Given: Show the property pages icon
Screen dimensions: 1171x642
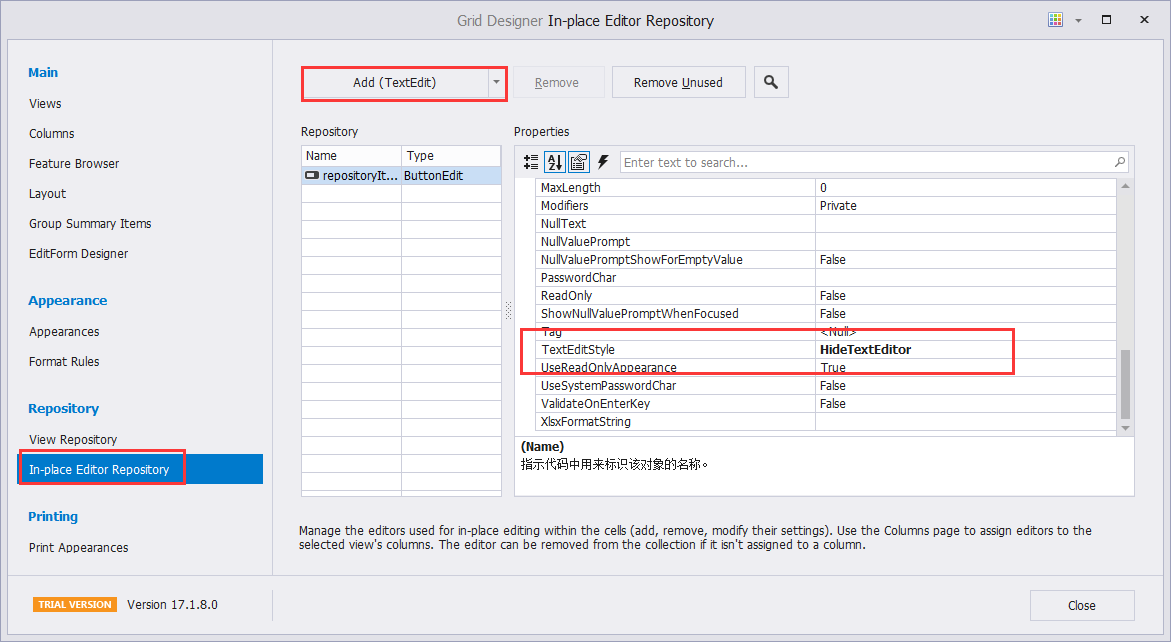Looking at the screenshot, I should [578, 162].
